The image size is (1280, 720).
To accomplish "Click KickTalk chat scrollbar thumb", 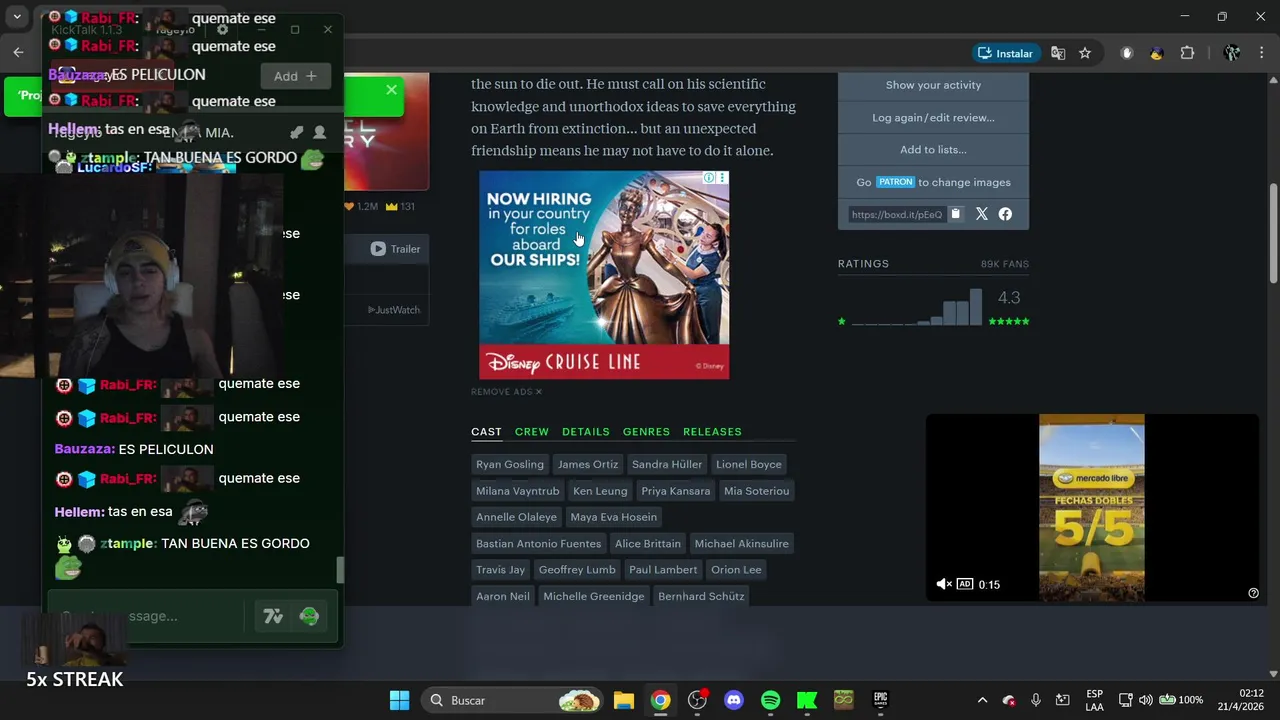I will pos(340,570).
